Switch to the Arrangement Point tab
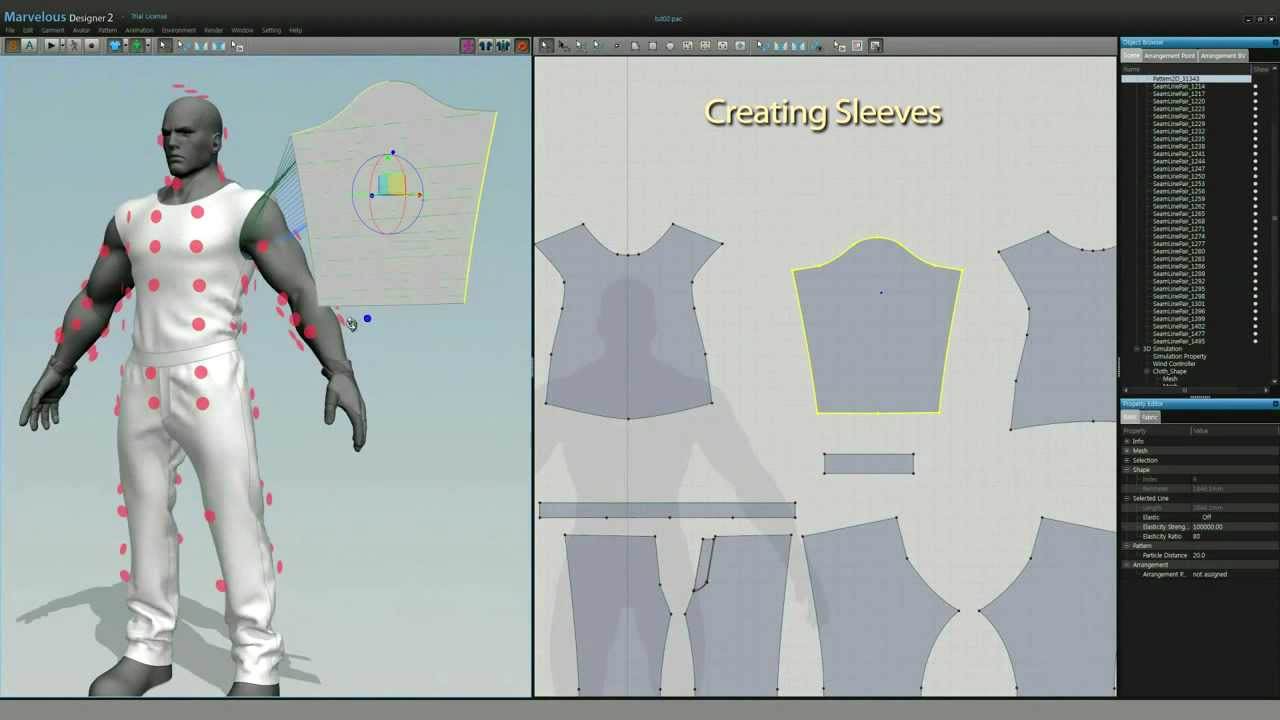This screenshot has height=720, width=1280. [x=1169, y=56]
